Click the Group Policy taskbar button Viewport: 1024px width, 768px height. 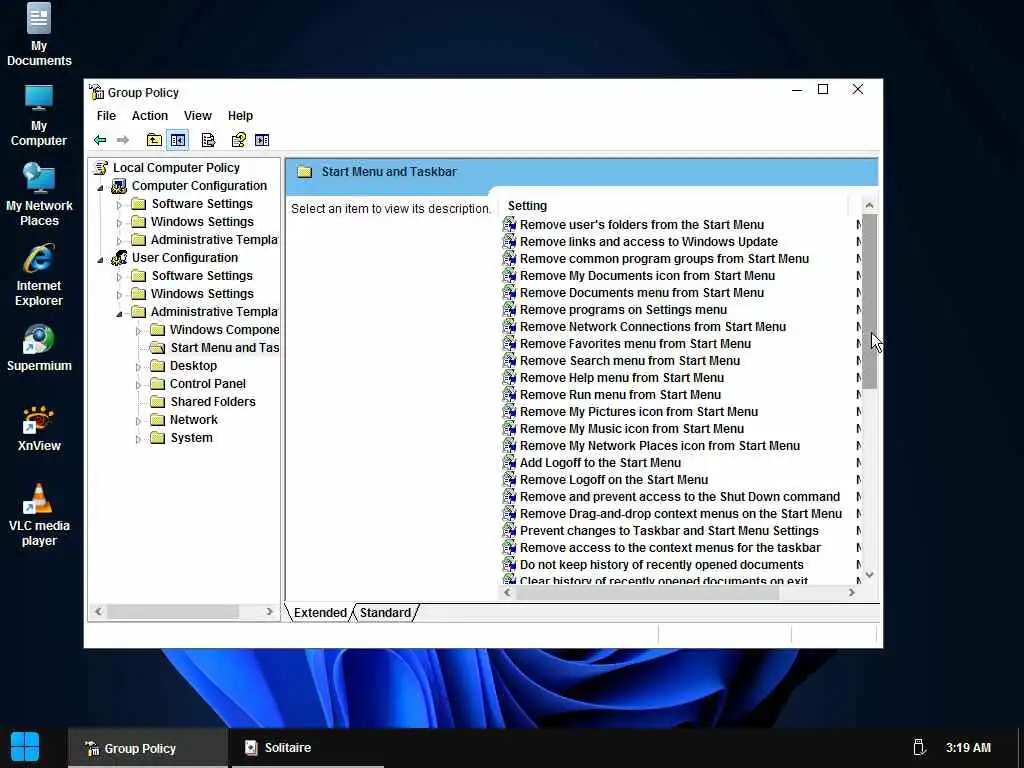[x=148, y=748]
